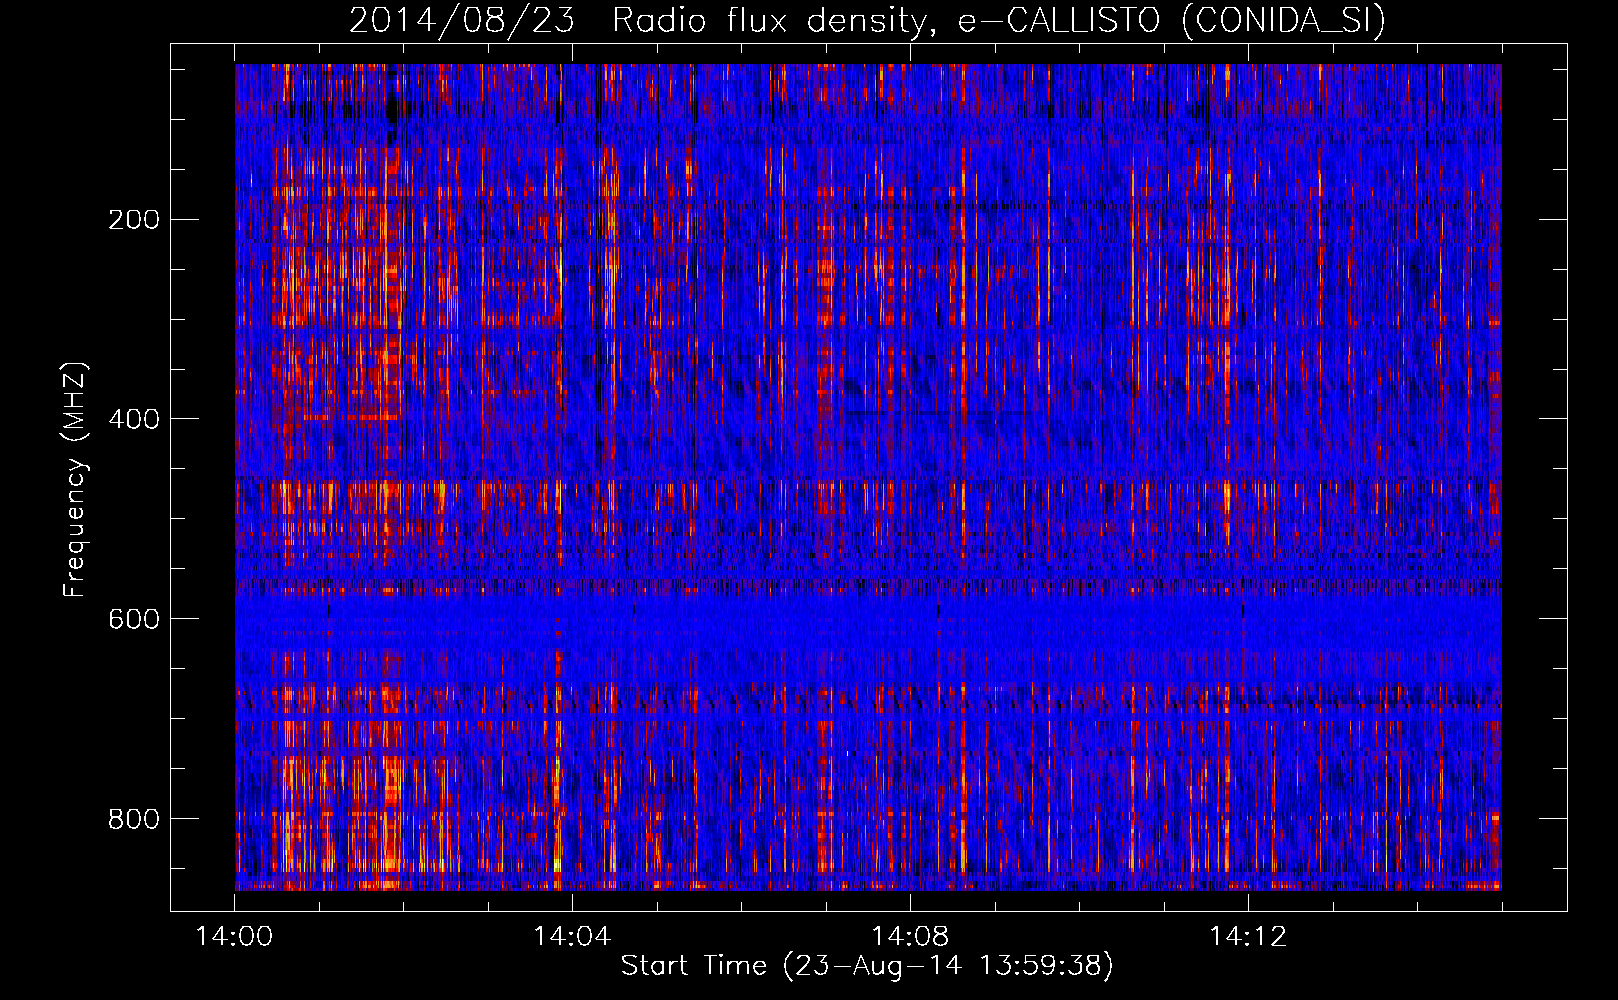The image size is (1618, 1000).
Task: Click the '14:08' time tick label
Action: (910, 937)
